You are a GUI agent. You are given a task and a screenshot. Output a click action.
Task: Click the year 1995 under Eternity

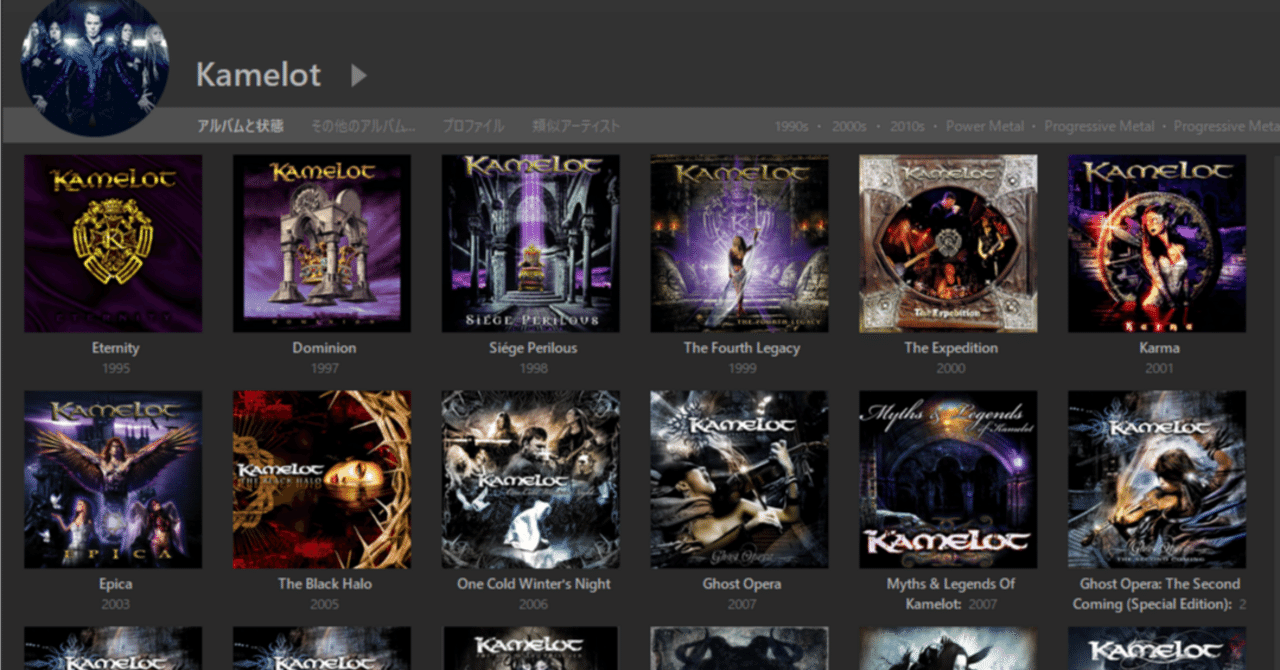click(x=115, y=368)
